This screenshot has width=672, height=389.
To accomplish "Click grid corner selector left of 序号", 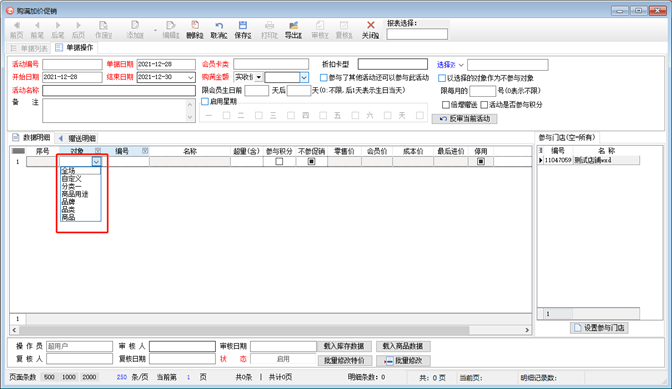I will [18, 151].
